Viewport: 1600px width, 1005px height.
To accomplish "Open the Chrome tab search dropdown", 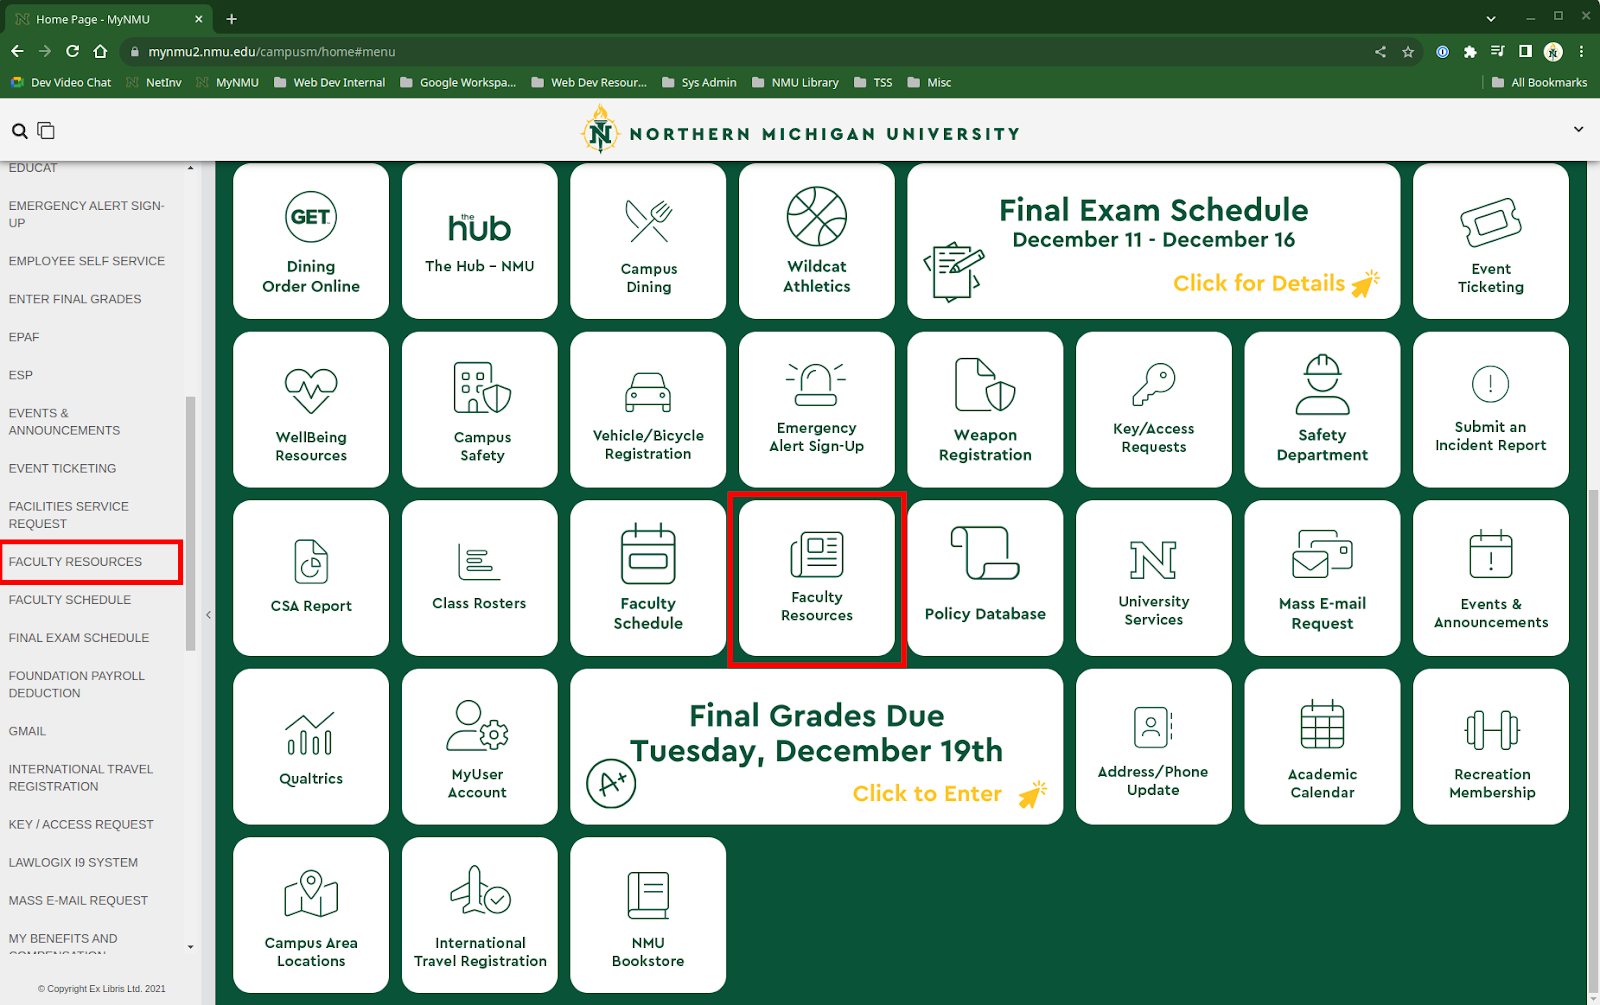I will pyautogui.click(x=1491, y=19).
